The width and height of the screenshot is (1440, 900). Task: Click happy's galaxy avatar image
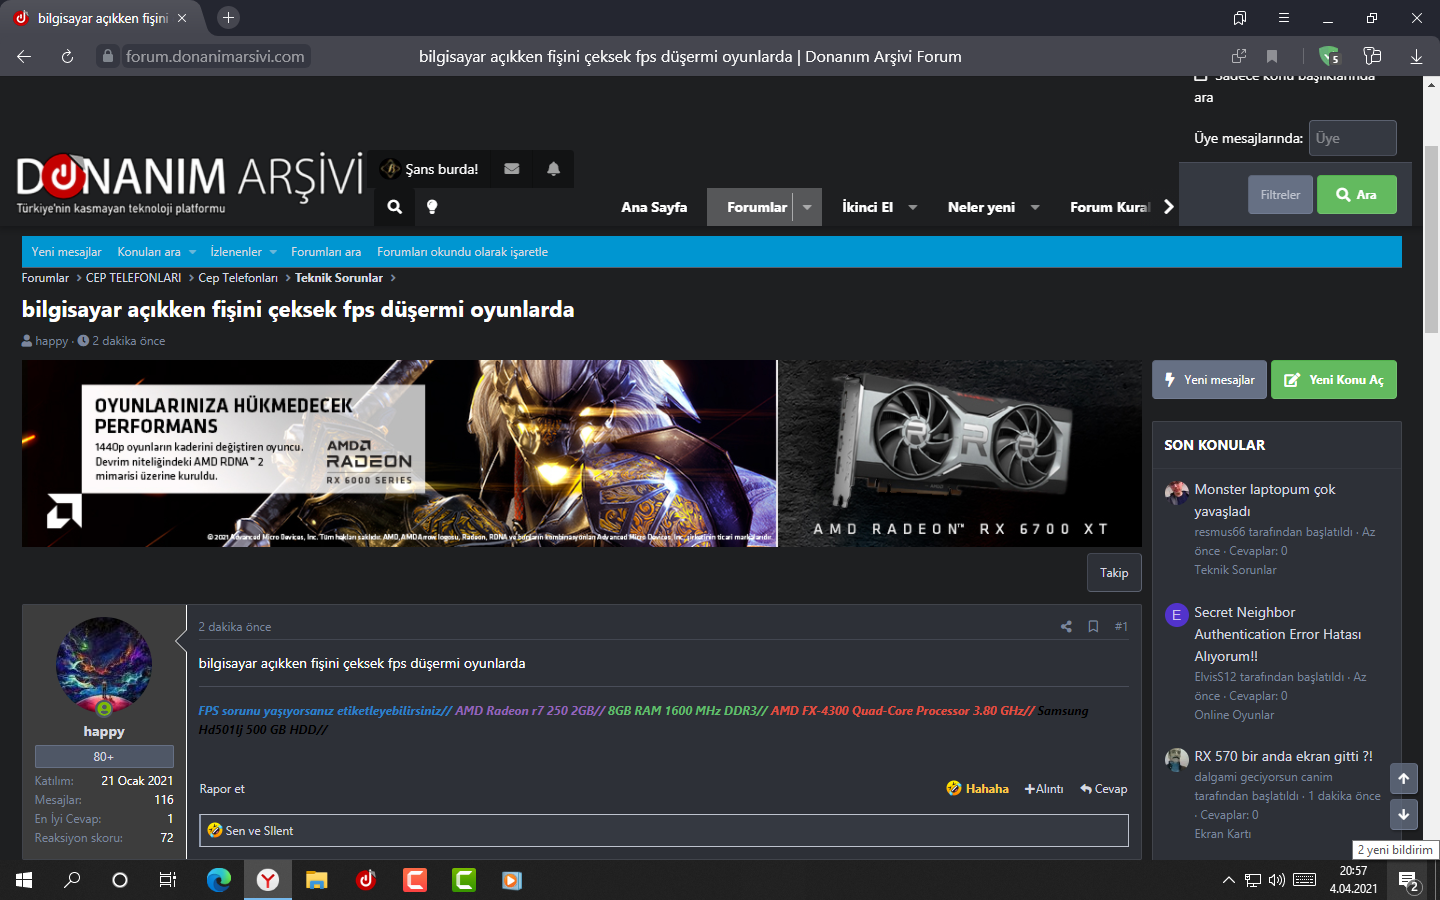[x=104, y=665]
